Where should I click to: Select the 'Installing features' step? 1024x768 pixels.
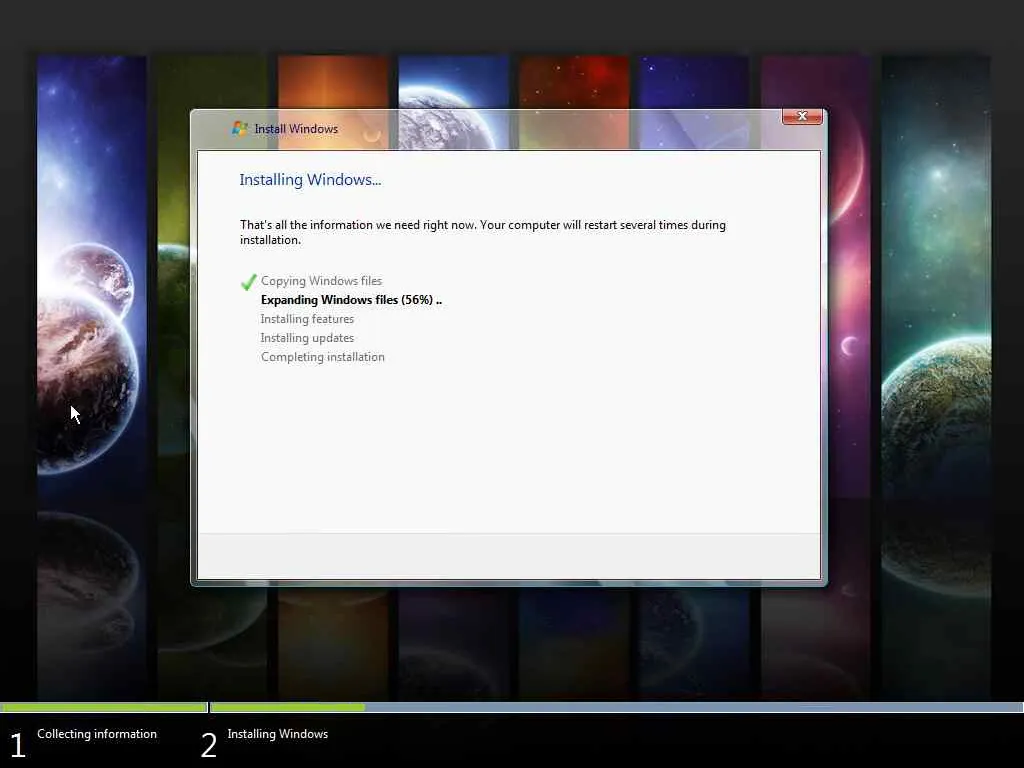pos(307,319)
